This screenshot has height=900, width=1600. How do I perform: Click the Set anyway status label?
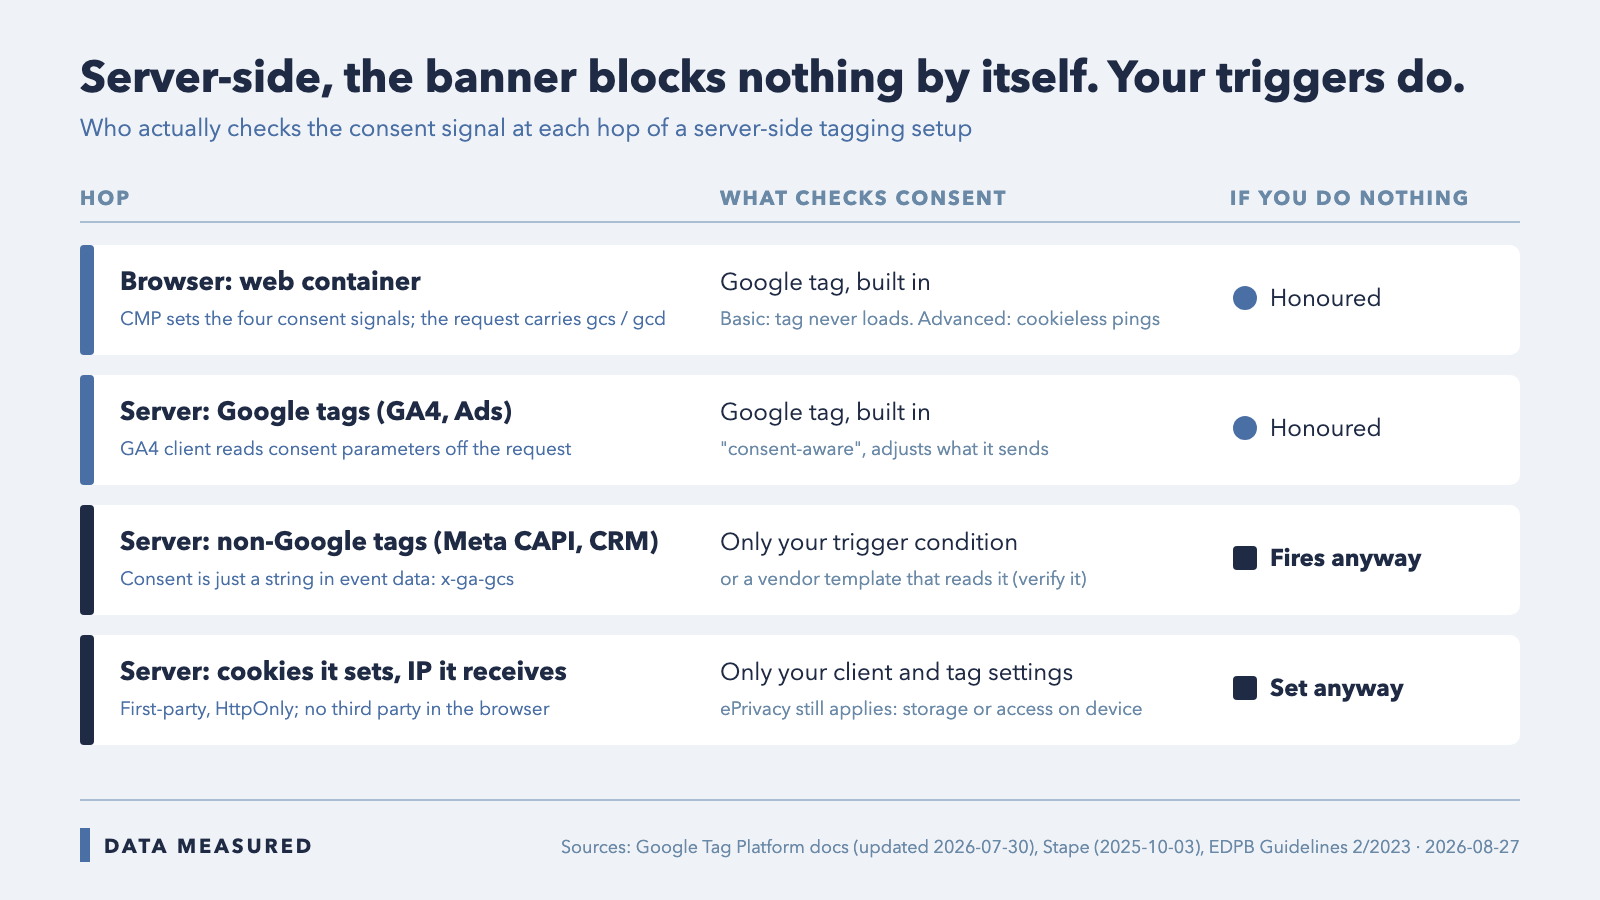(1336, 688)
